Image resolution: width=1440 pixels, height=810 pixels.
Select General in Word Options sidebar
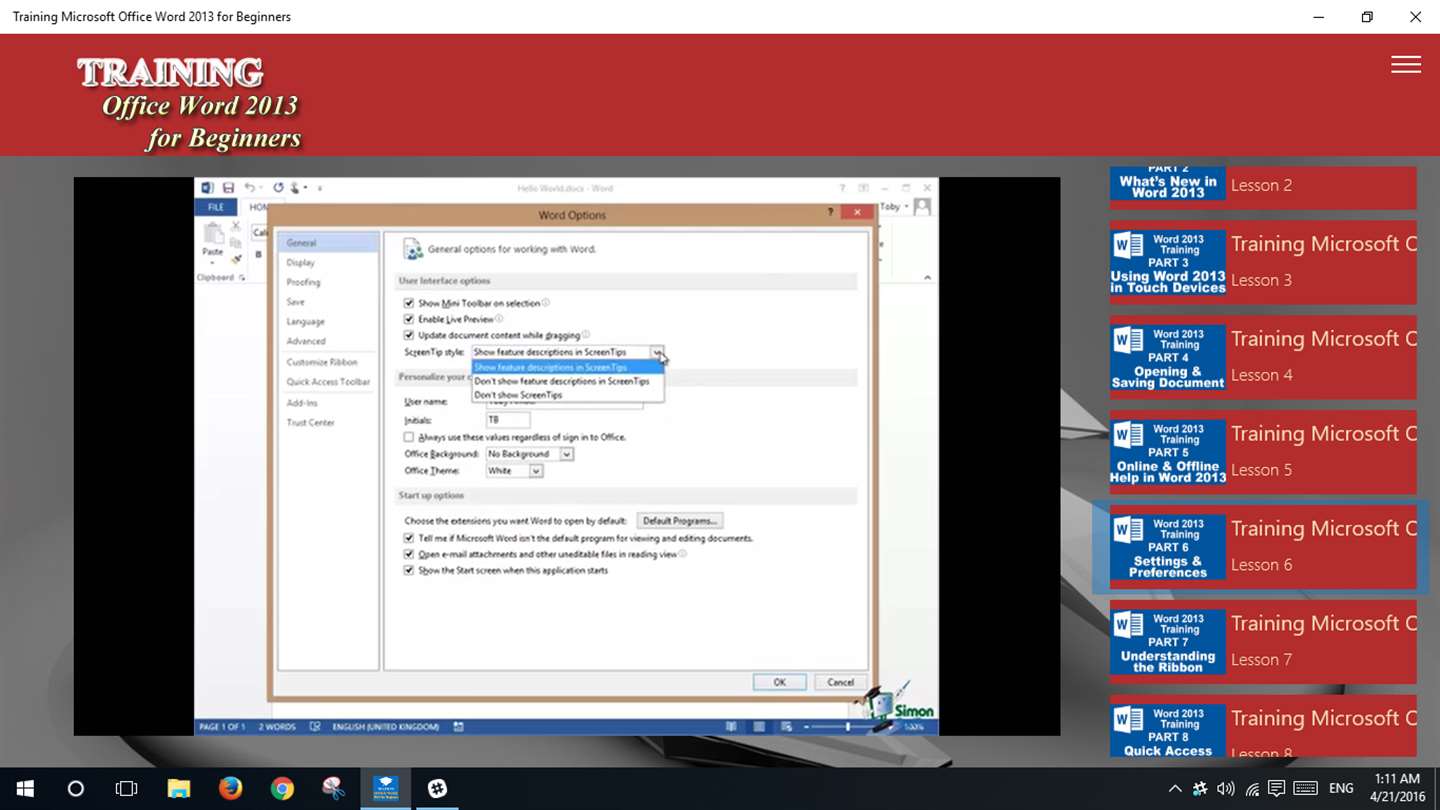[329, 243]
